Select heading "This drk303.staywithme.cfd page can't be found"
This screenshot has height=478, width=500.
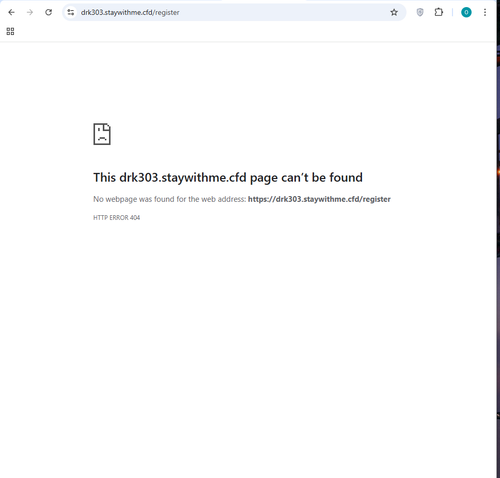pos(228,177)
